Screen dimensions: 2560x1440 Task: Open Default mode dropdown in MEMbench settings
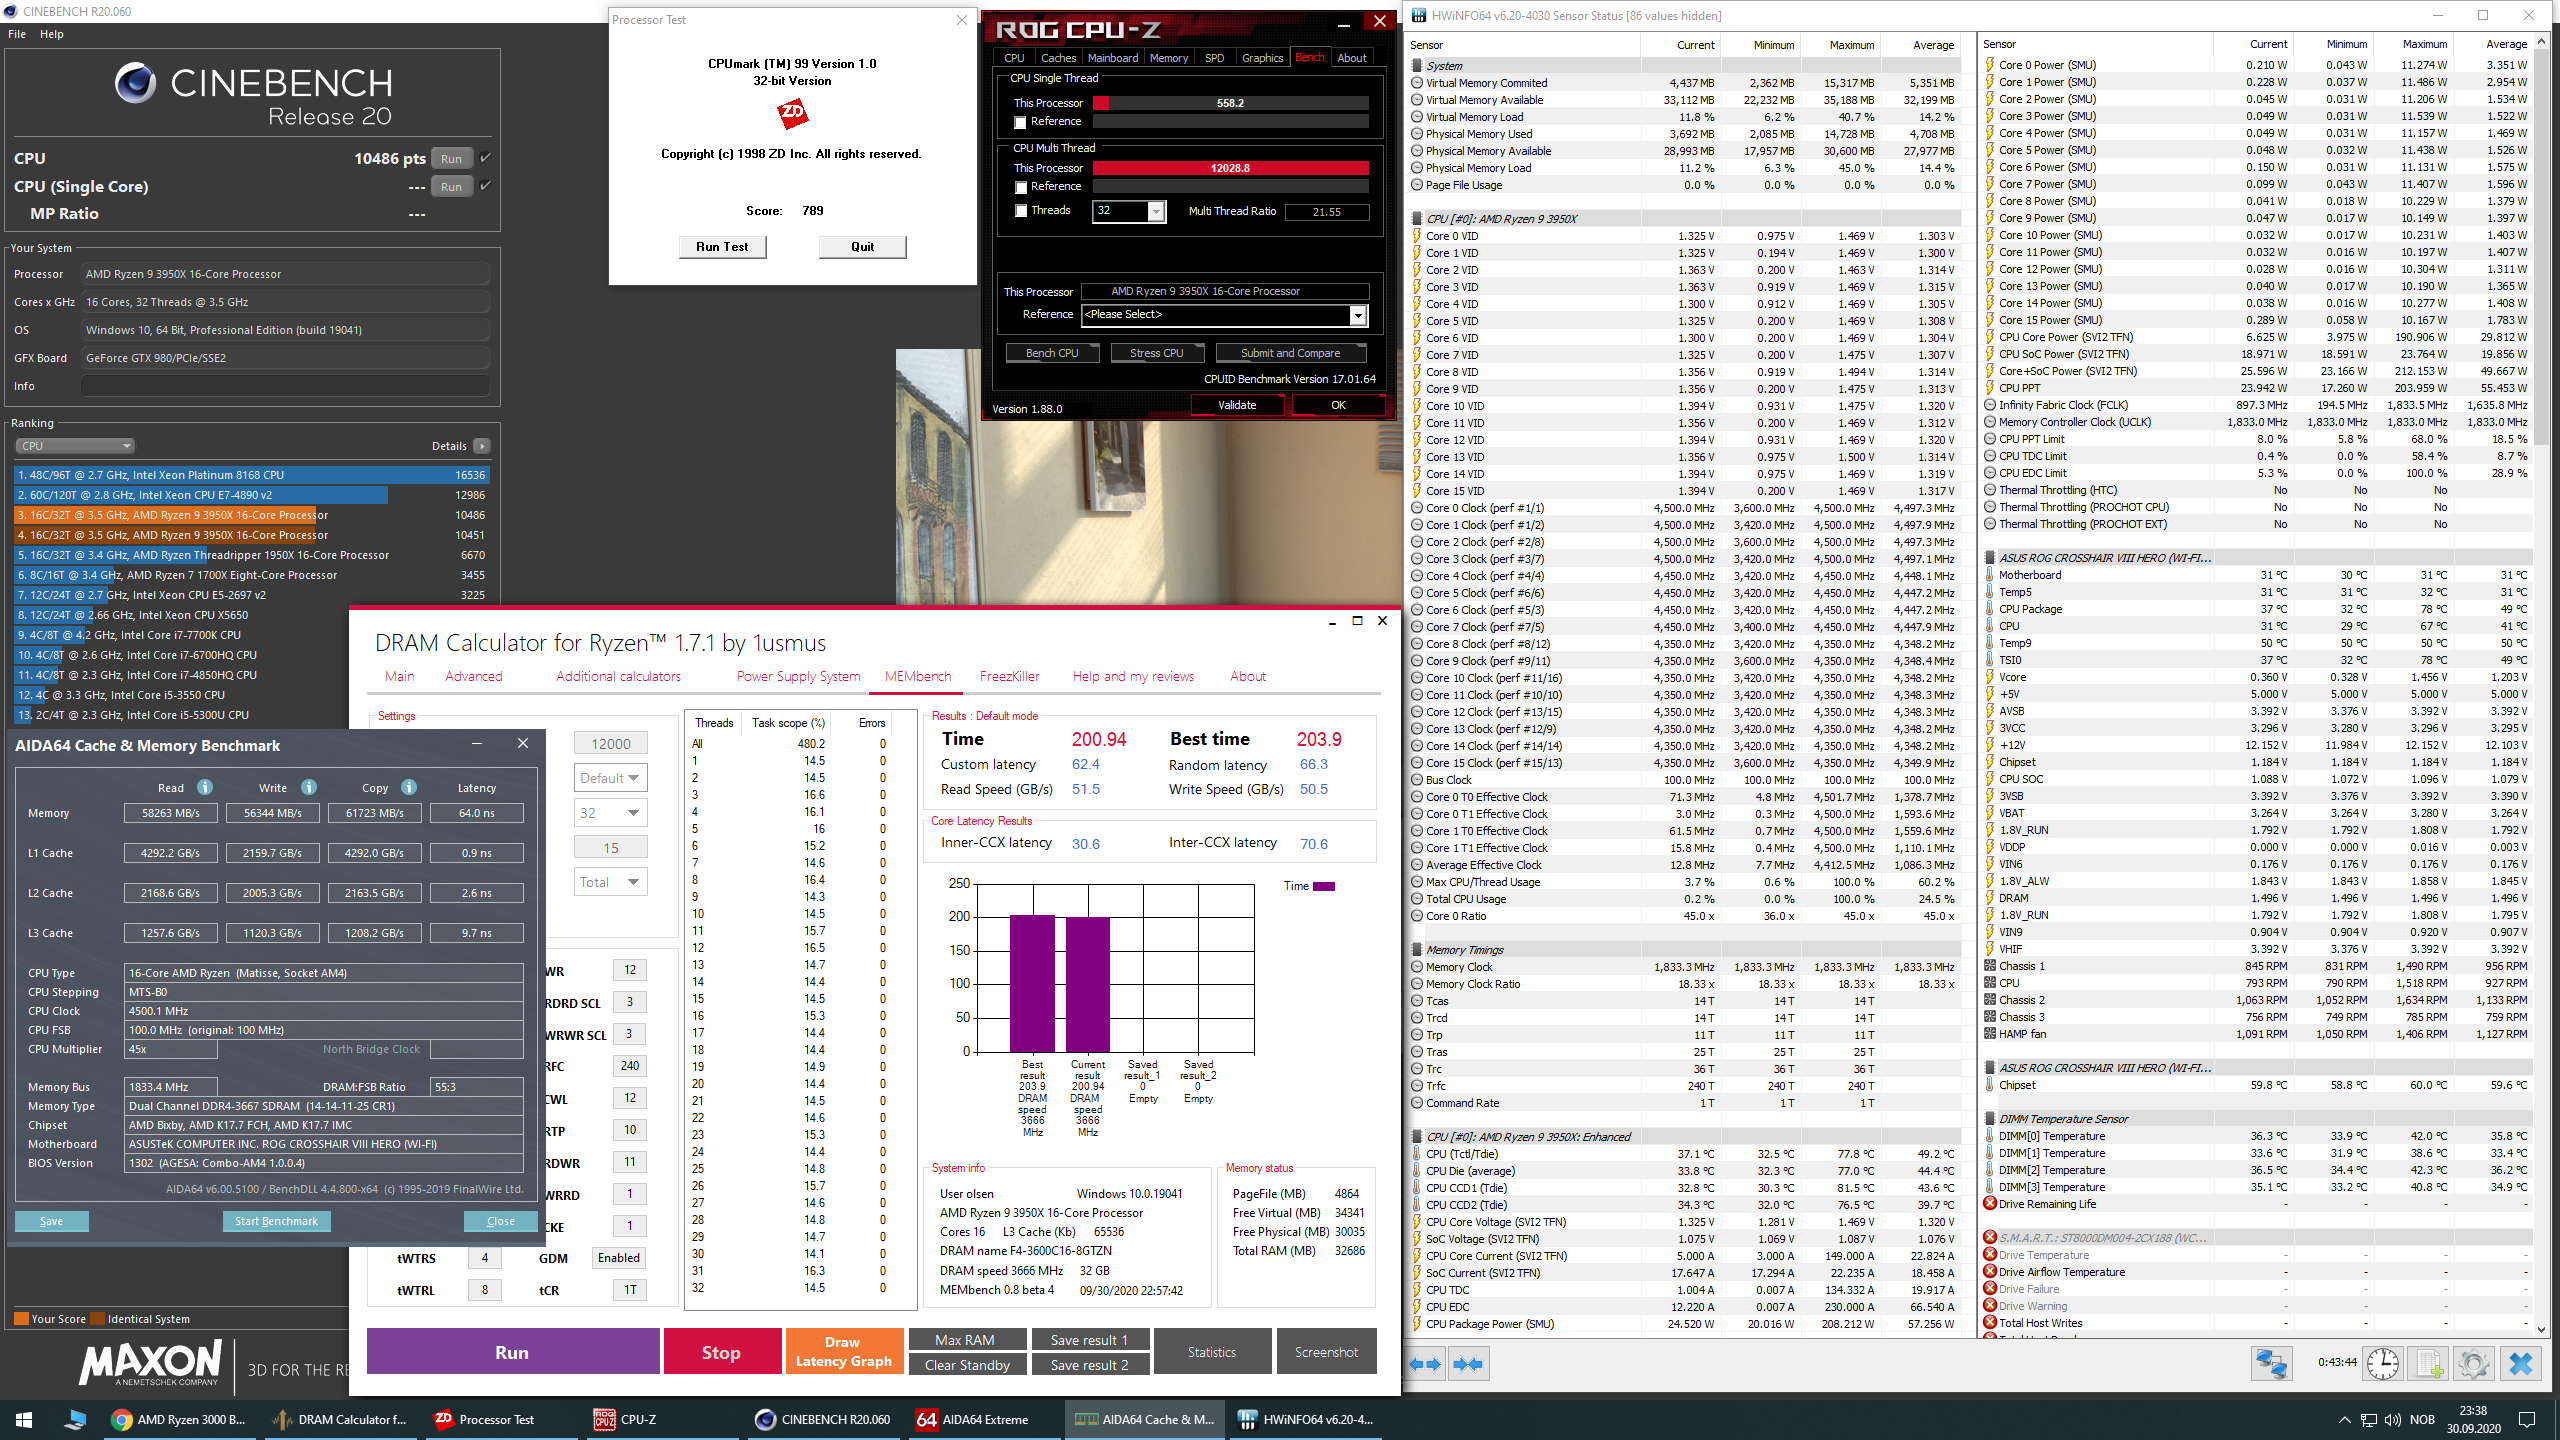[610, 778]
